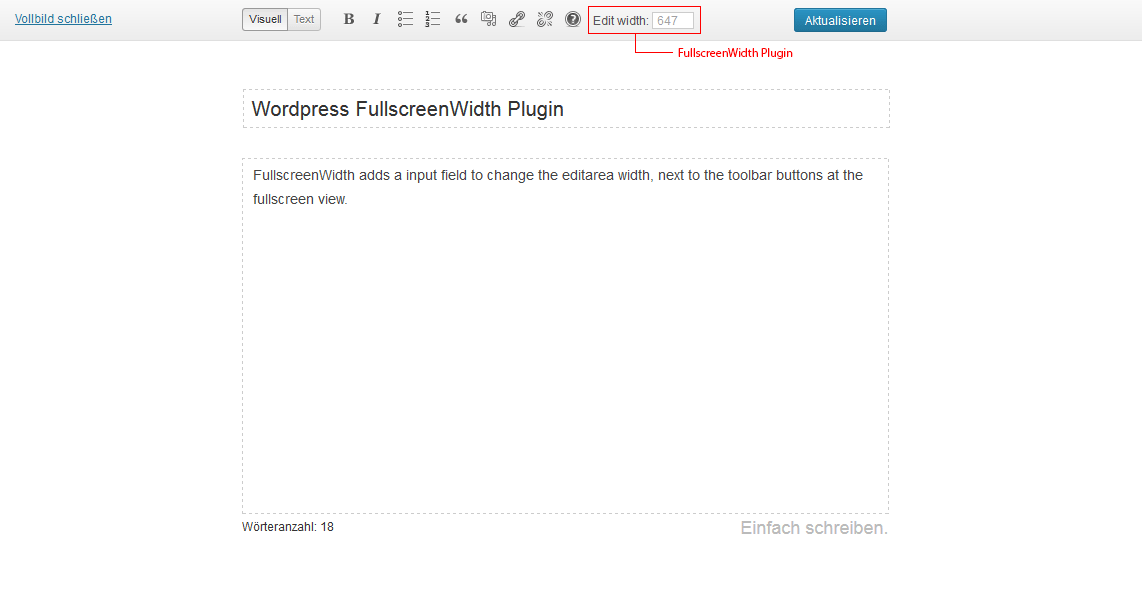Insert a numbered list

pos(433,20)
